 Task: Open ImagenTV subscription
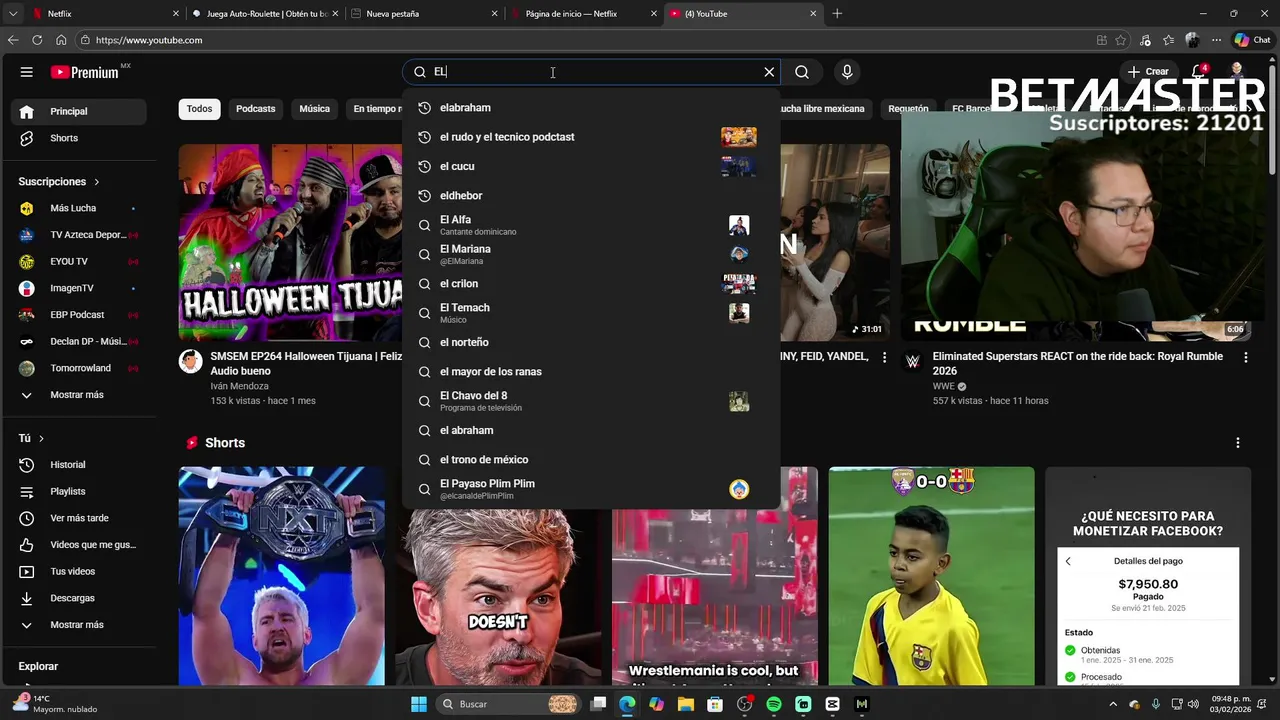pos(78,288)
